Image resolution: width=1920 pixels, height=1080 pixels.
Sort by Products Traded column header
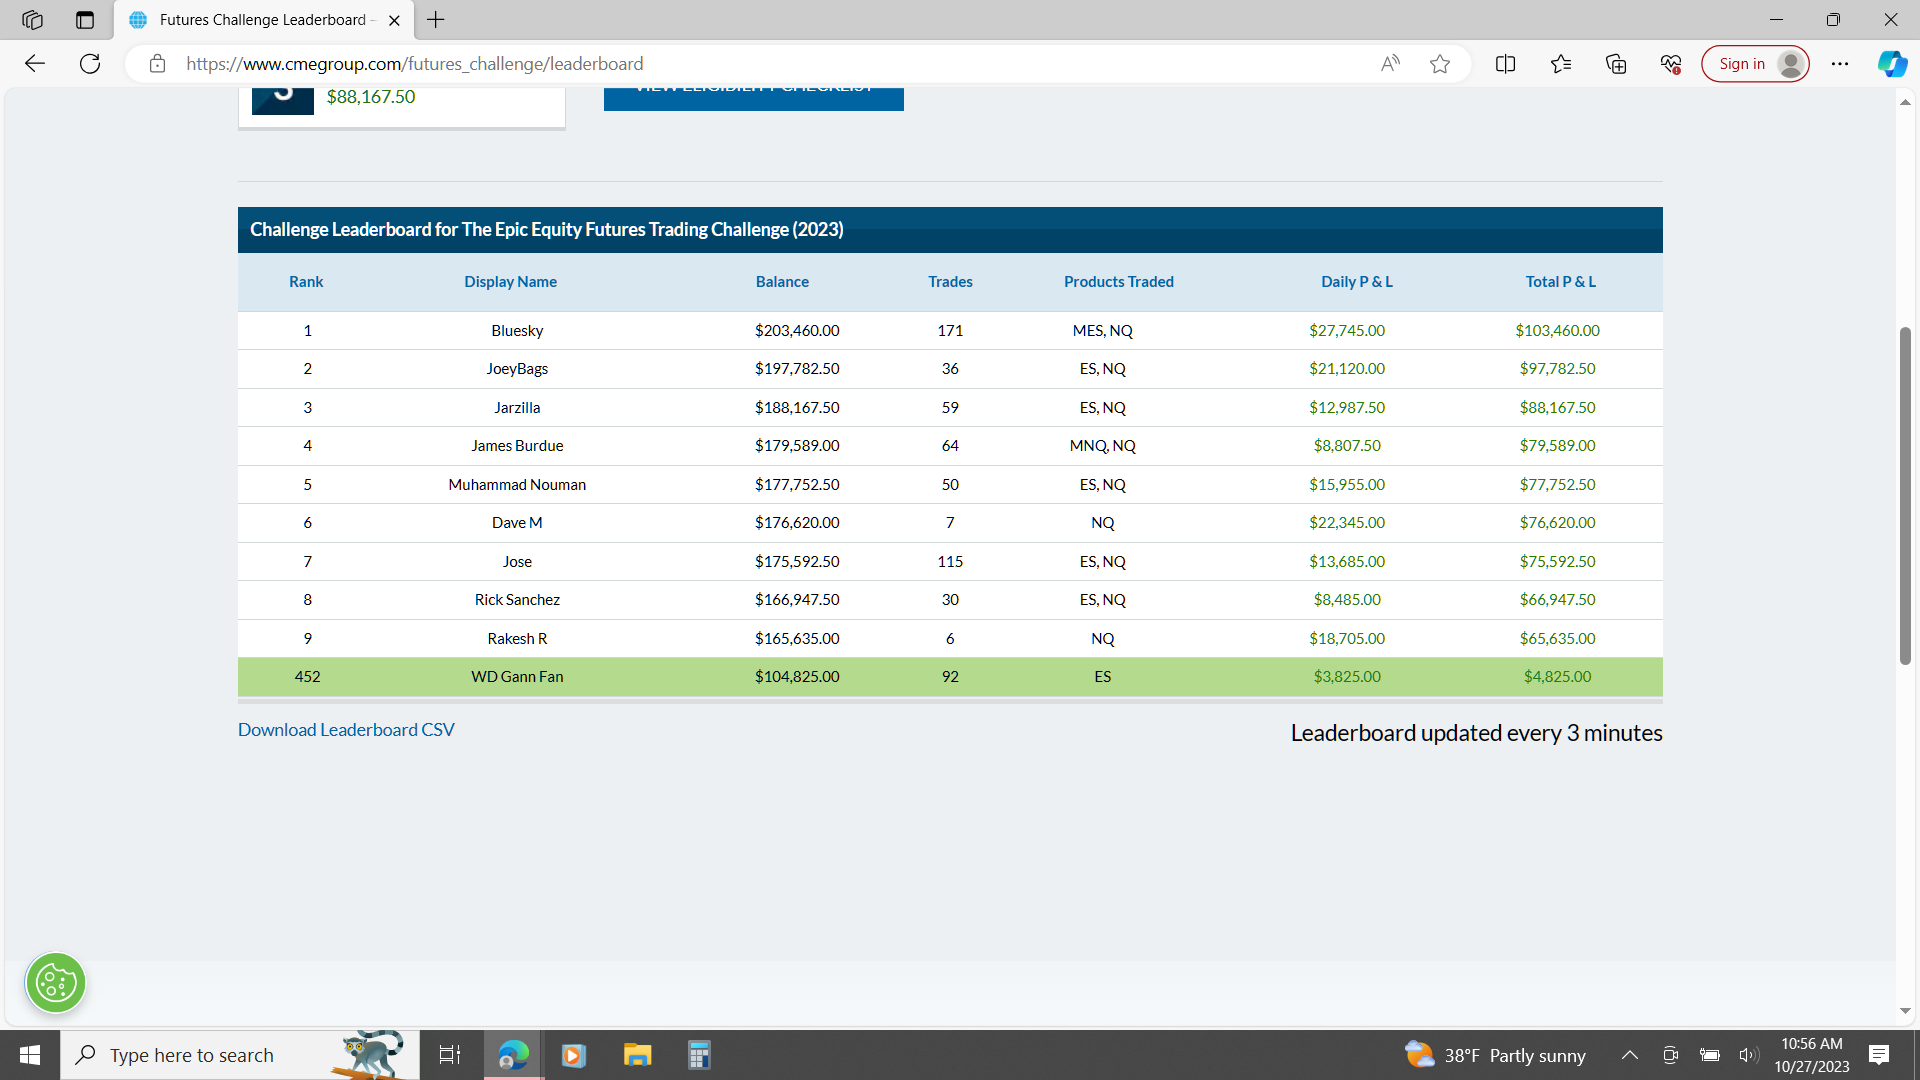pyautogui.click(x=1119, y=282)
